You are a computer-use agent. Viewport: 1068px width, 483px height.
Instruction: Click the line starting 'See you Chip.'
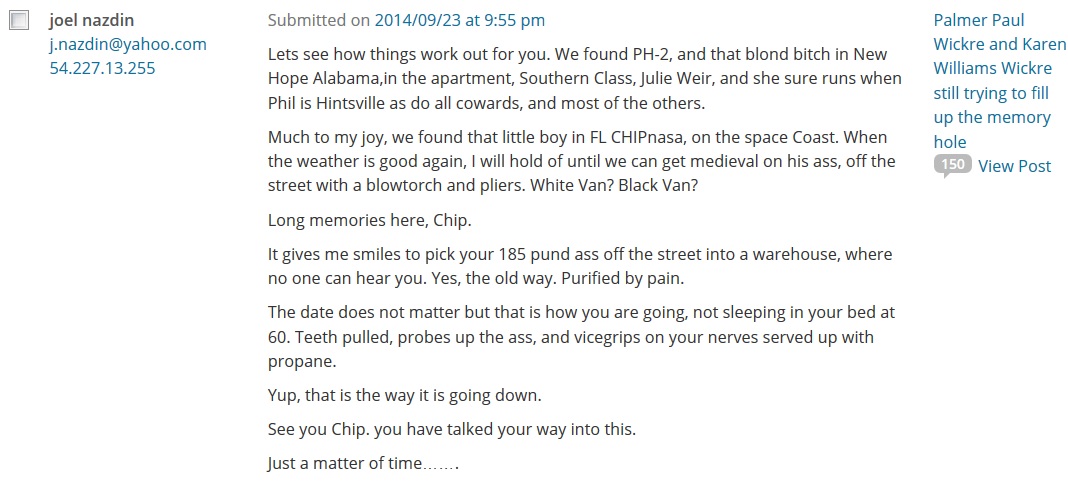click(x=451, y=430)
